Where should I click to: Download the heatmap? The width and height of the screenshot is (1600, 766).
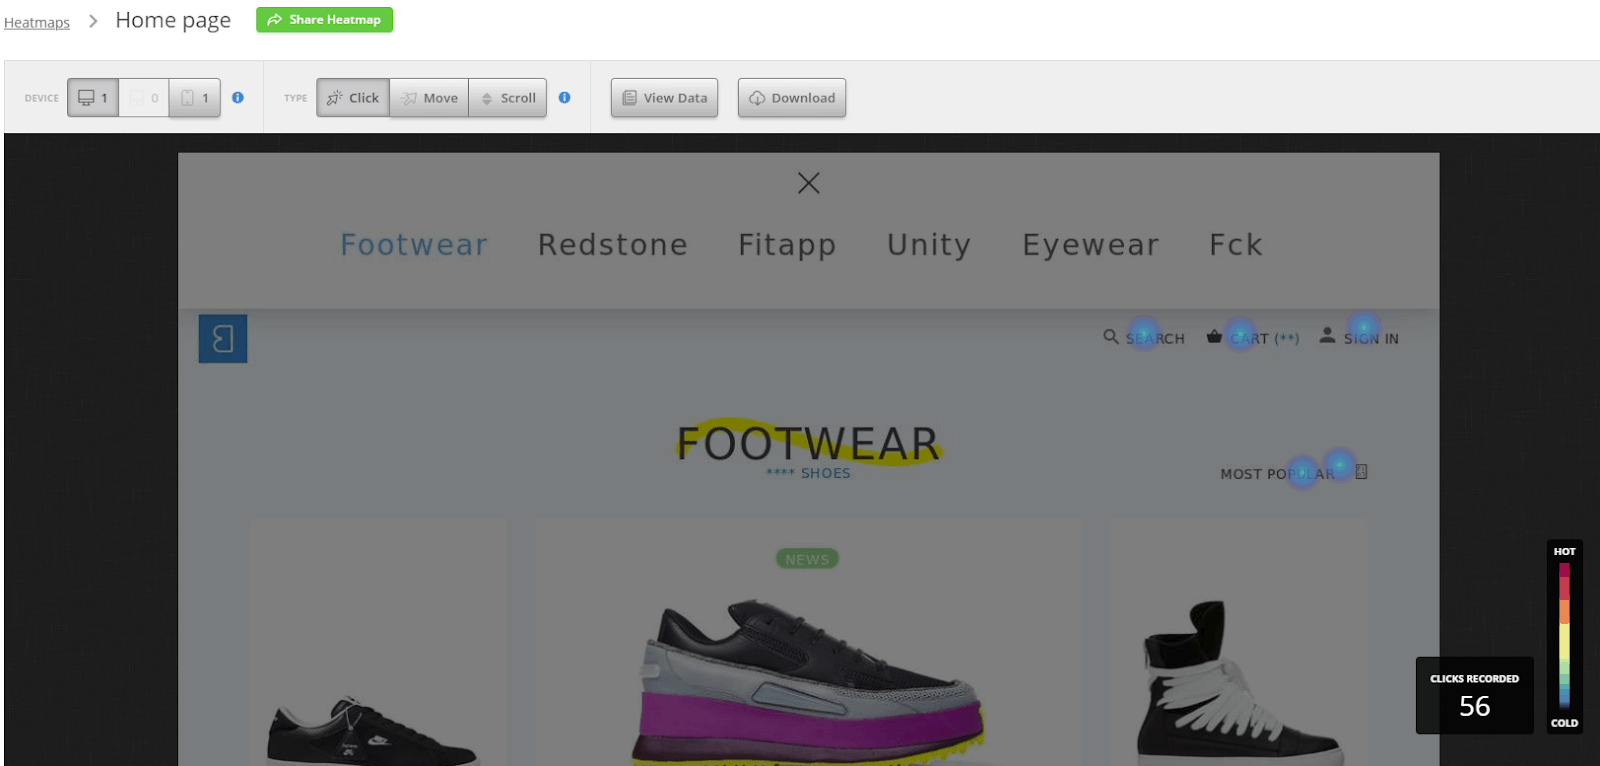click(792, 98)
